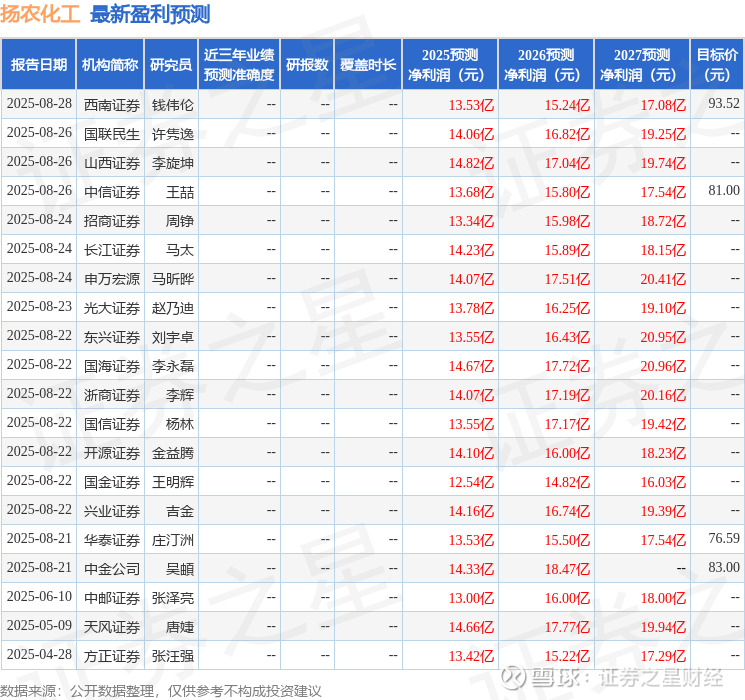
Task: Click researcher name 金益腾
Action: tap(172, 453)
